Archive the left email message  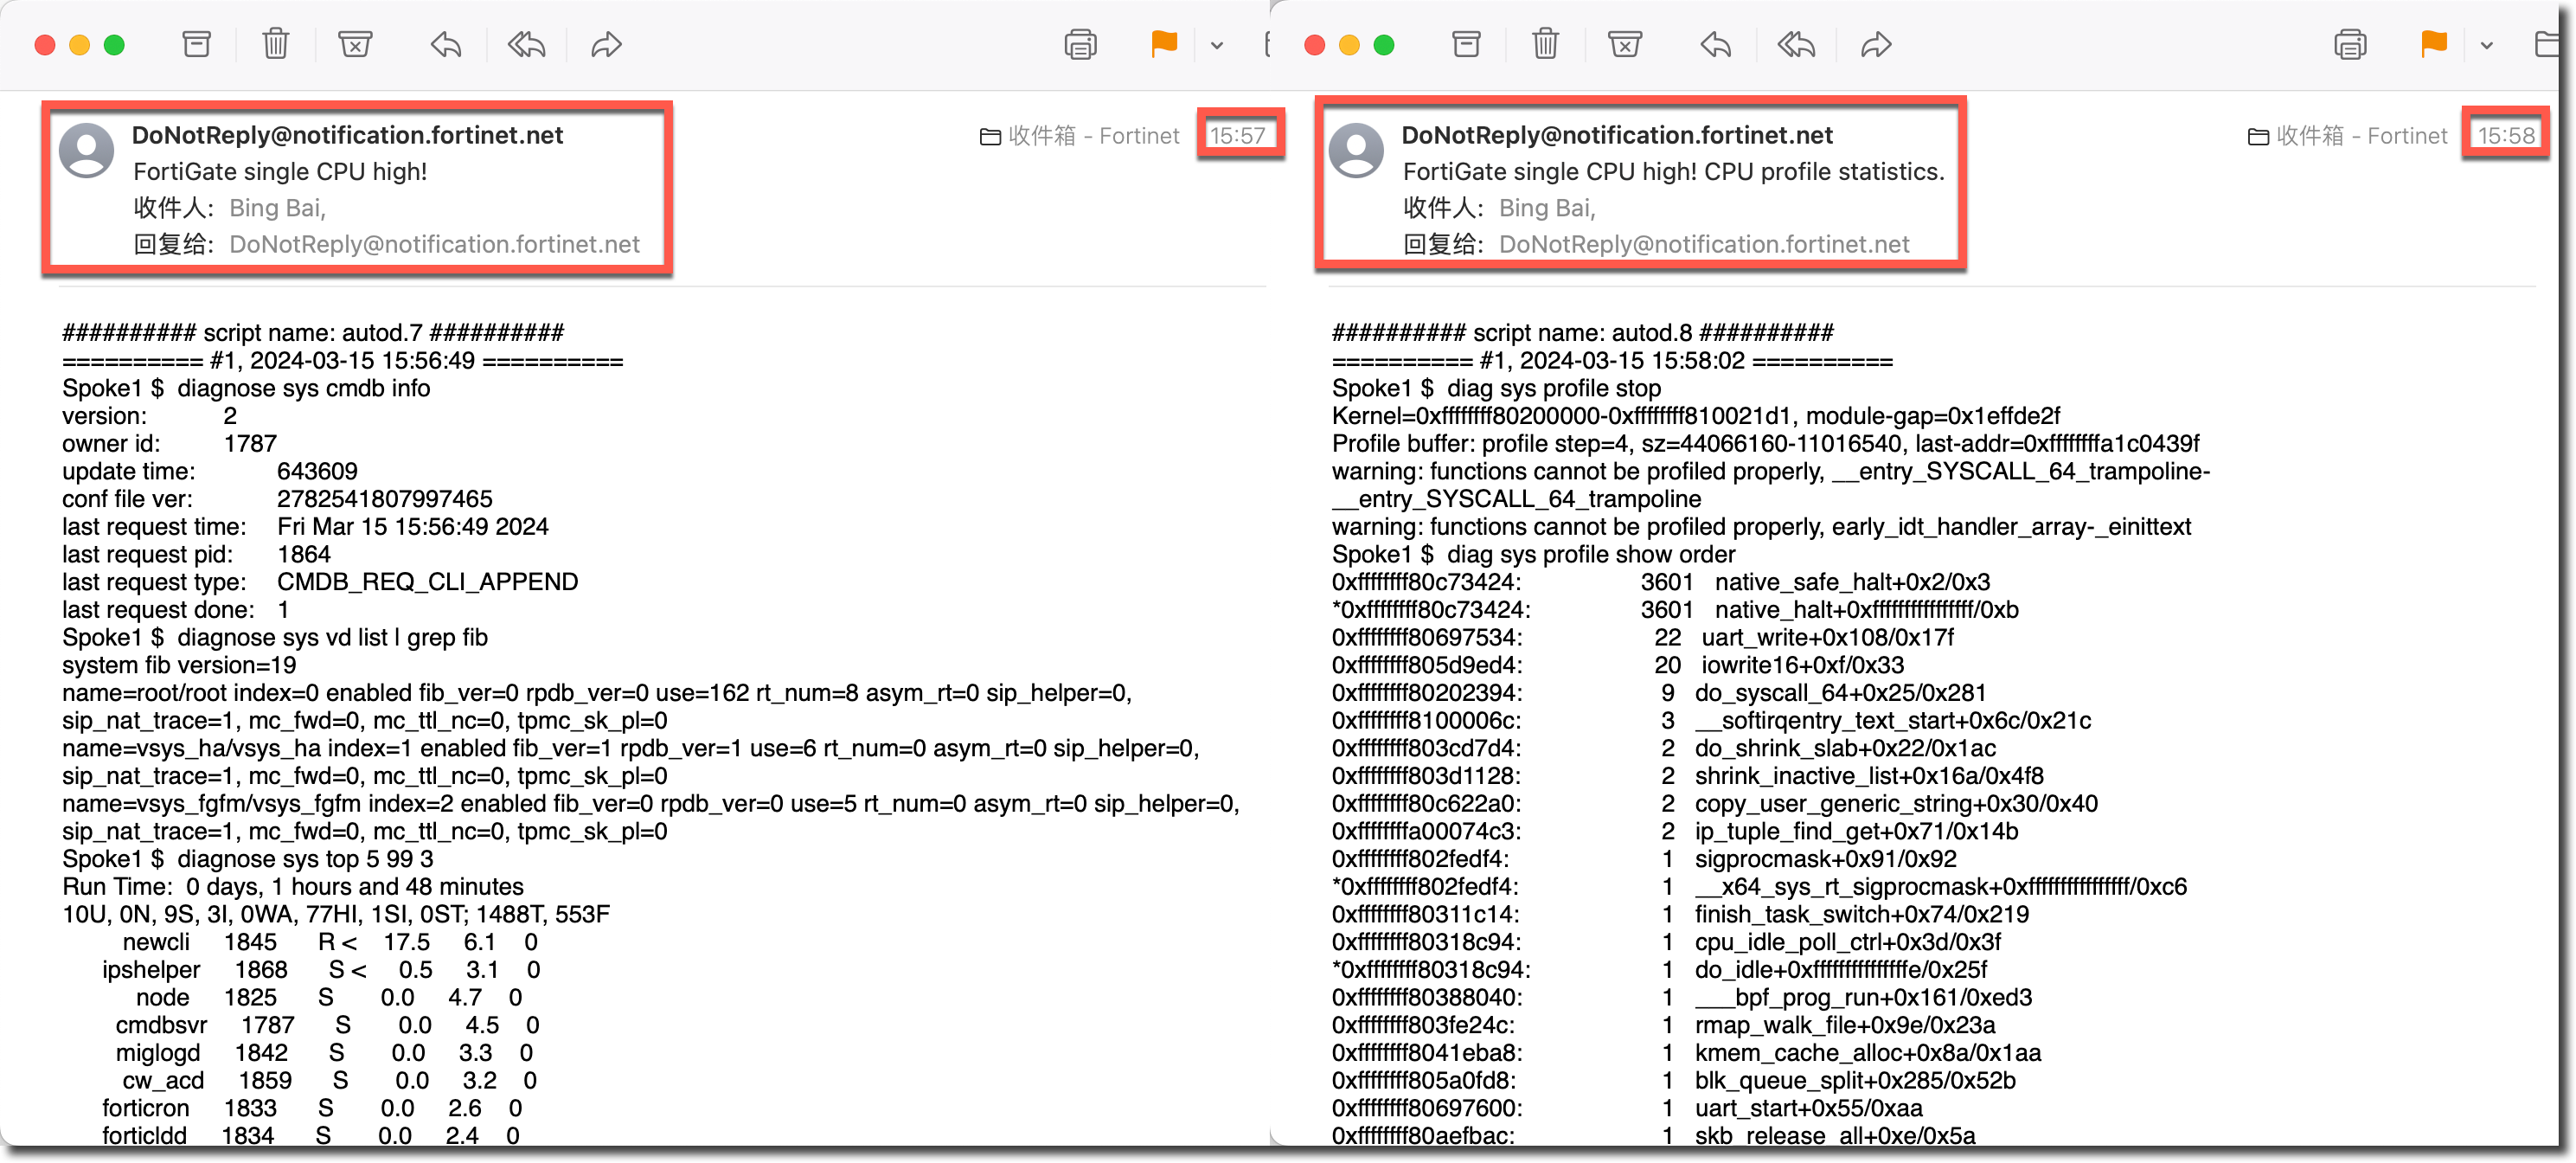[196, 45]
